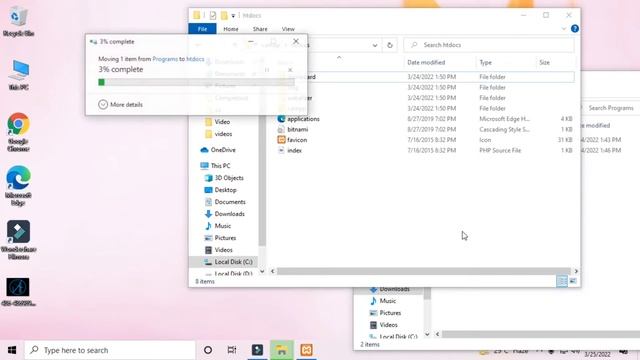Viewport: 640px width, 360px height.
Task: Switch to large icons view layout
Action: click(573, 281)
